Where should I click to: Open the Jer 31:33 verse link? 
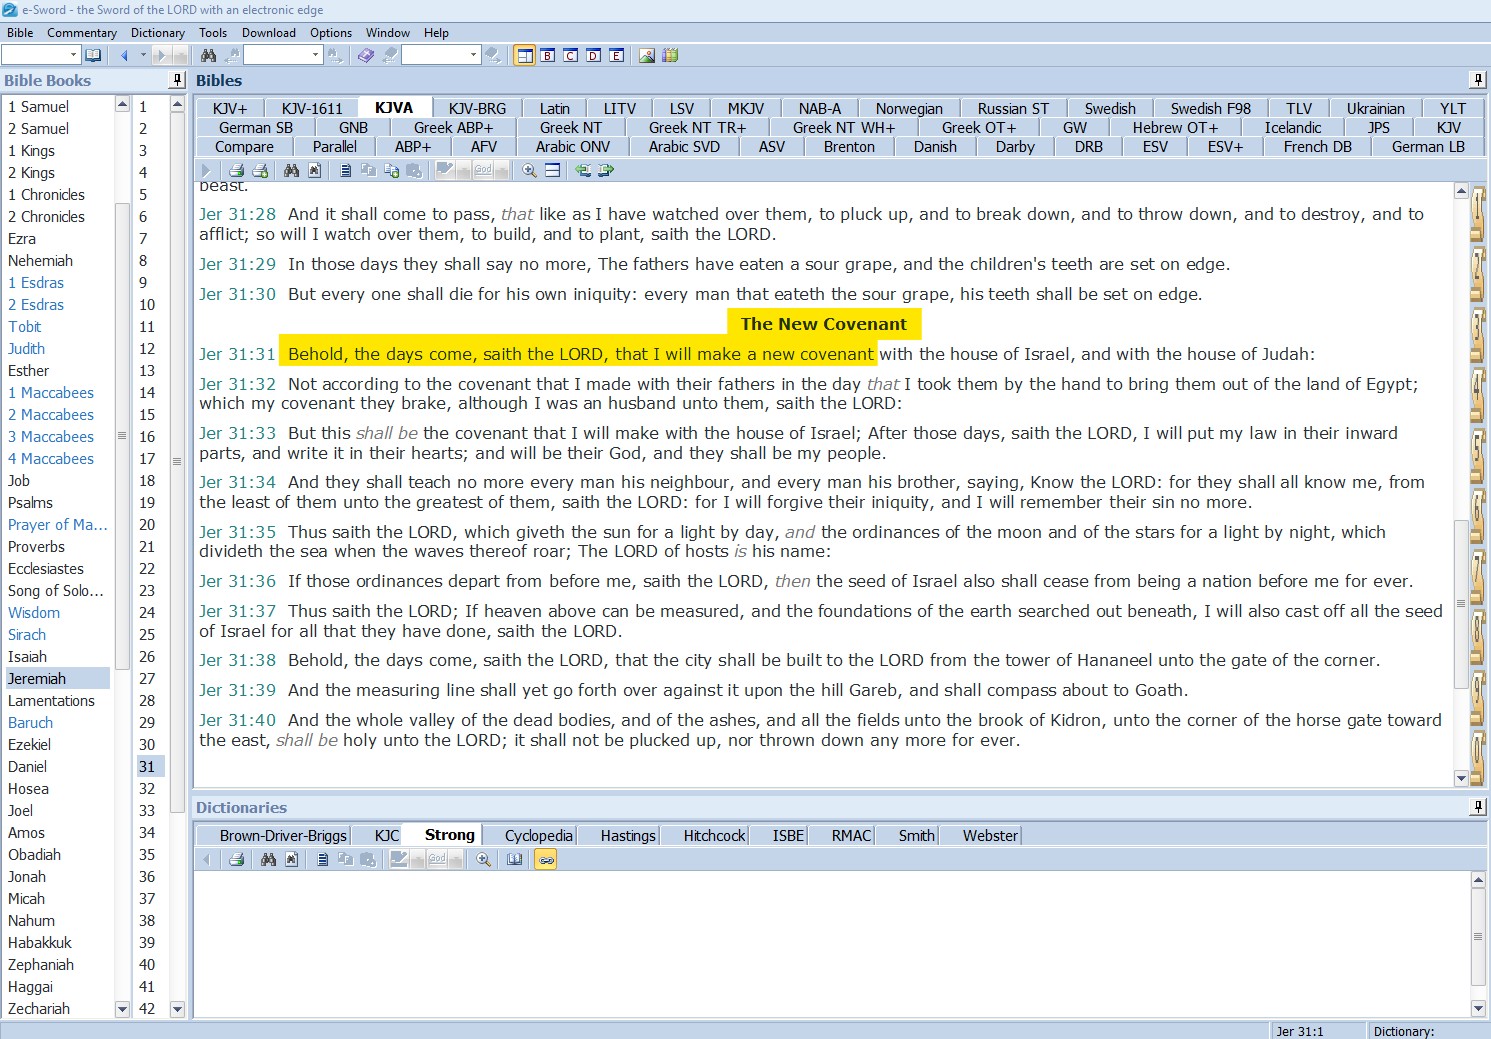[237, 433]
